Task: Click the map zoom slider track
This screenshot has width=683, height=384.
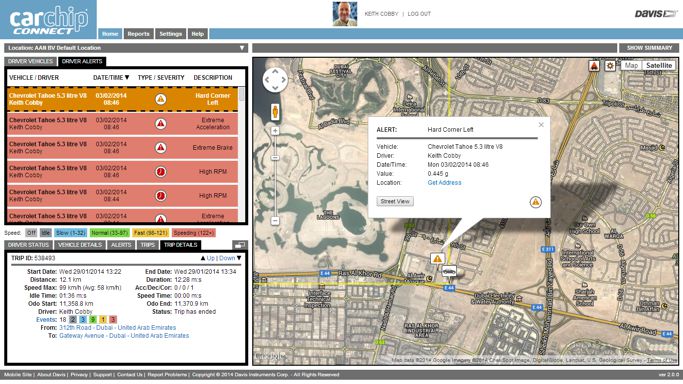Action: pyautogui.click(x=275, y=174)
